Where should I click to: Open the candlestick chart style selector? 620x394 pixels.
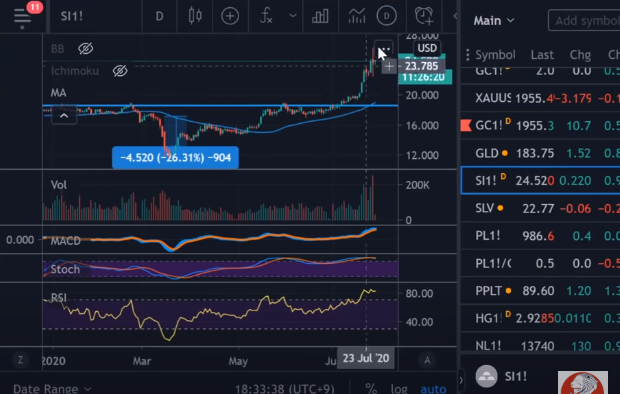pos(195,16)
